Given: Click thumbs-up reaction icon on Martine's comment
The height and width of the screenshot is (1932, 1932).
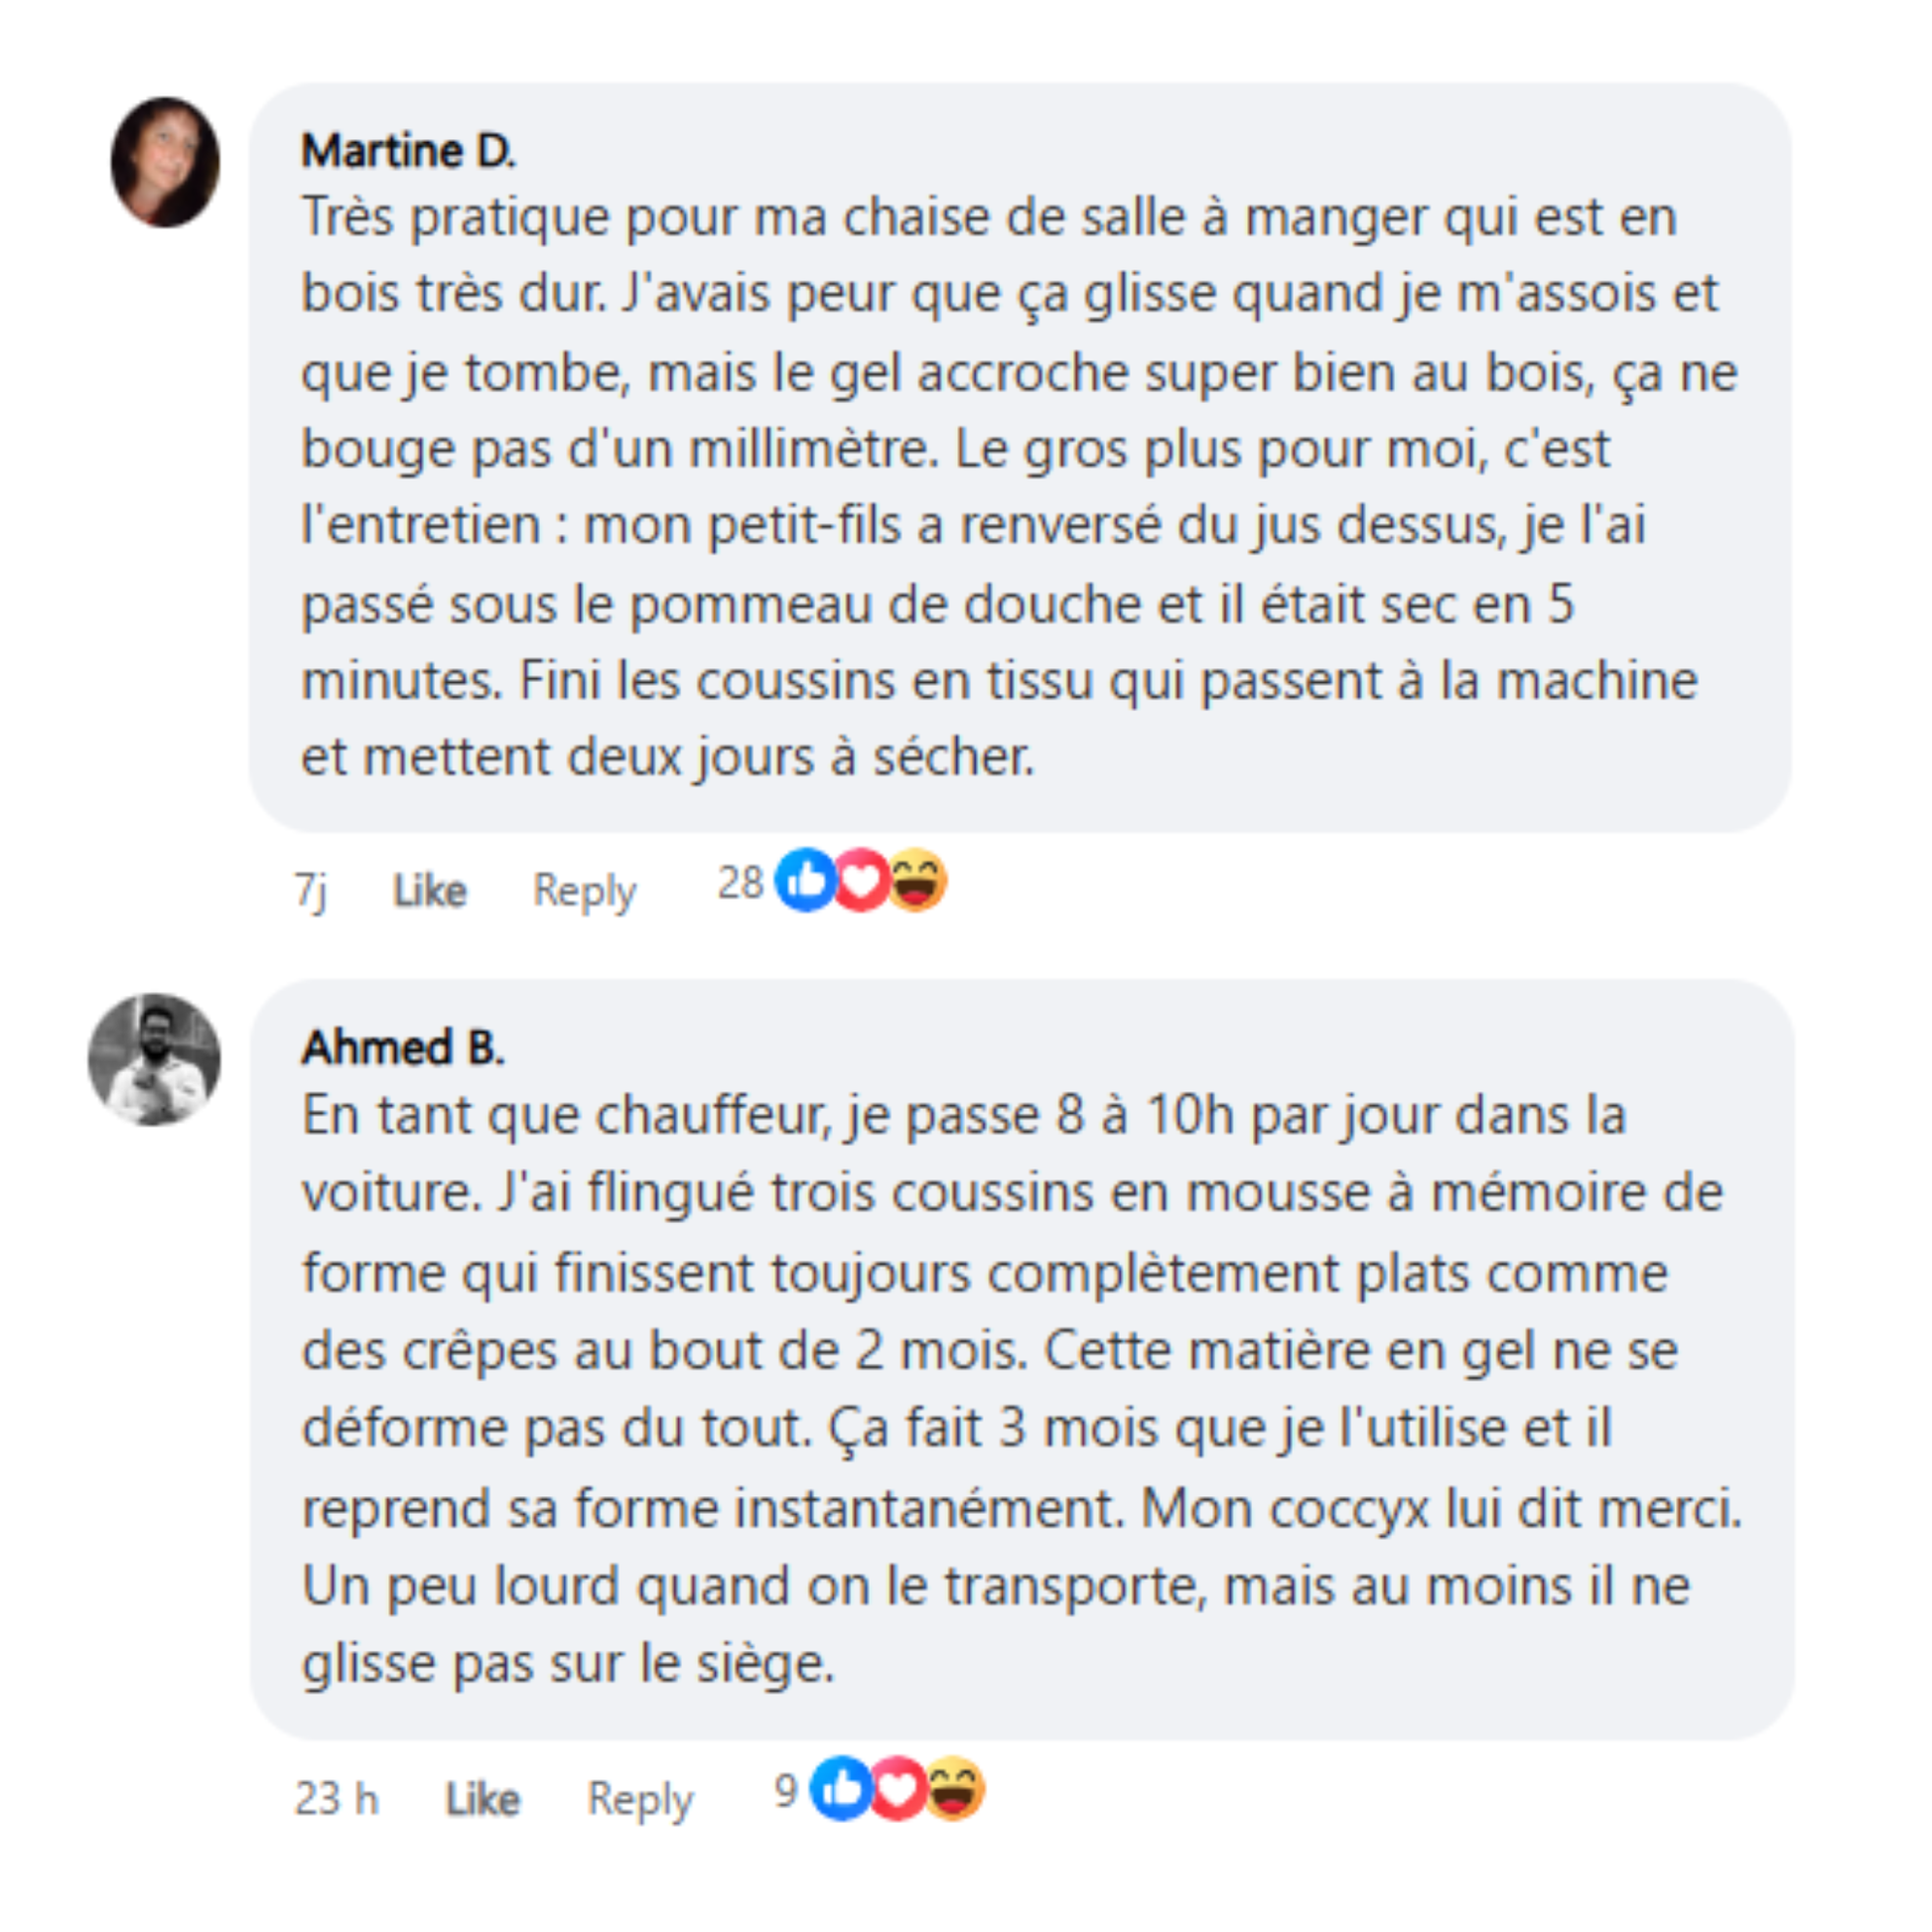Looking at the screenshot, I should (x=805, y=880).
